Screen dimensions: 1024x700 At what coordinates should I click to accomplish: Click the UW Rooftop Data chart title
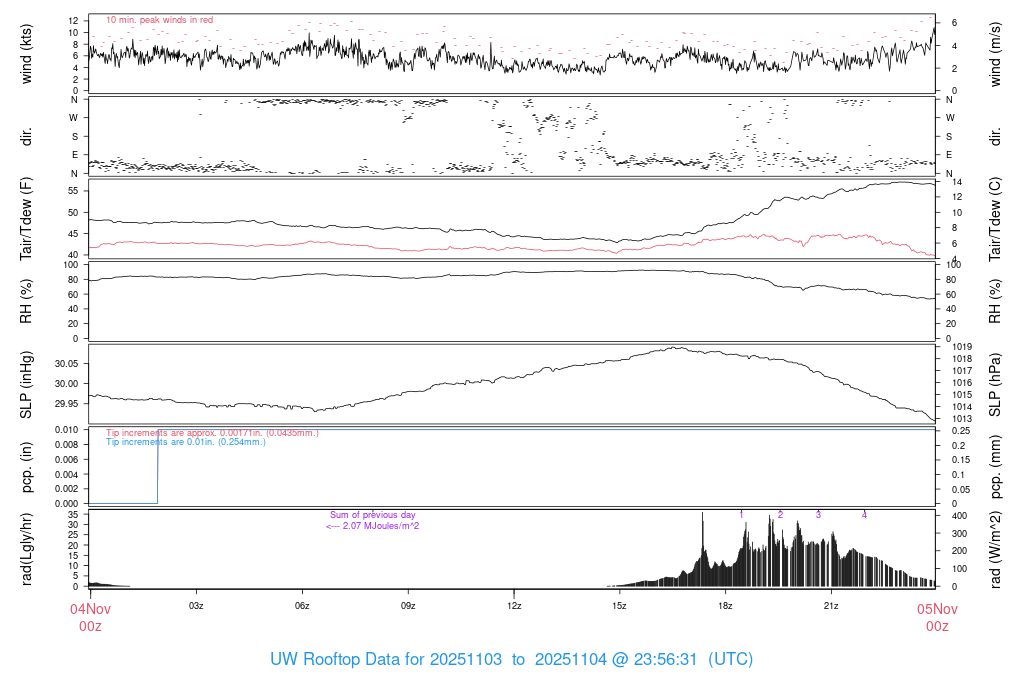[511, 660]
